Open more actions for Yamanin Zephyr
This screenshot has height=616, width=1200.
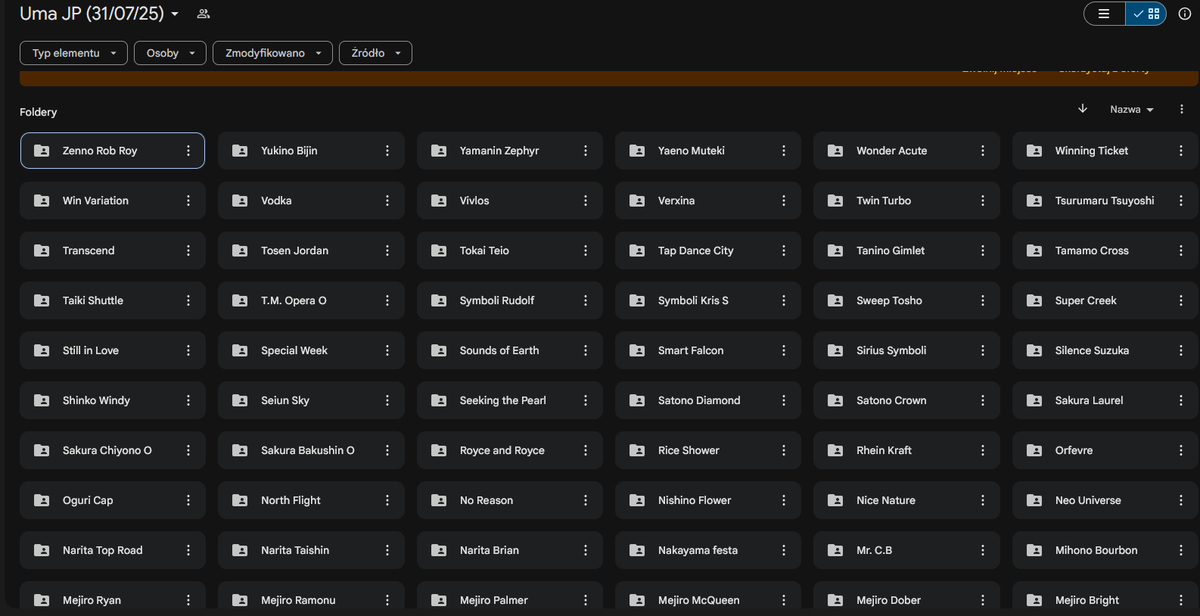585,151
